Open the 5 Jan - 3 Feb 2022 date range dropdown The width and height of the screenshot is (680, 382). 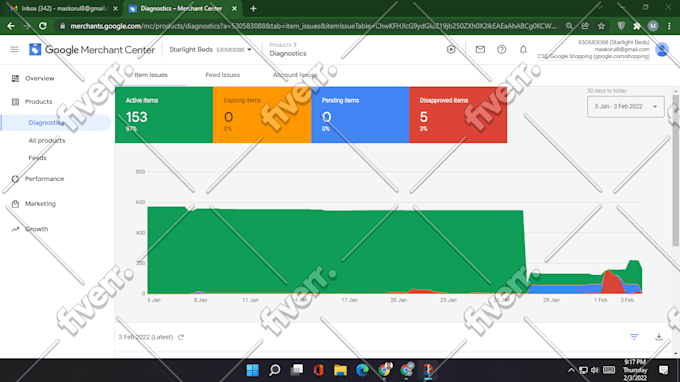point(625,107)
